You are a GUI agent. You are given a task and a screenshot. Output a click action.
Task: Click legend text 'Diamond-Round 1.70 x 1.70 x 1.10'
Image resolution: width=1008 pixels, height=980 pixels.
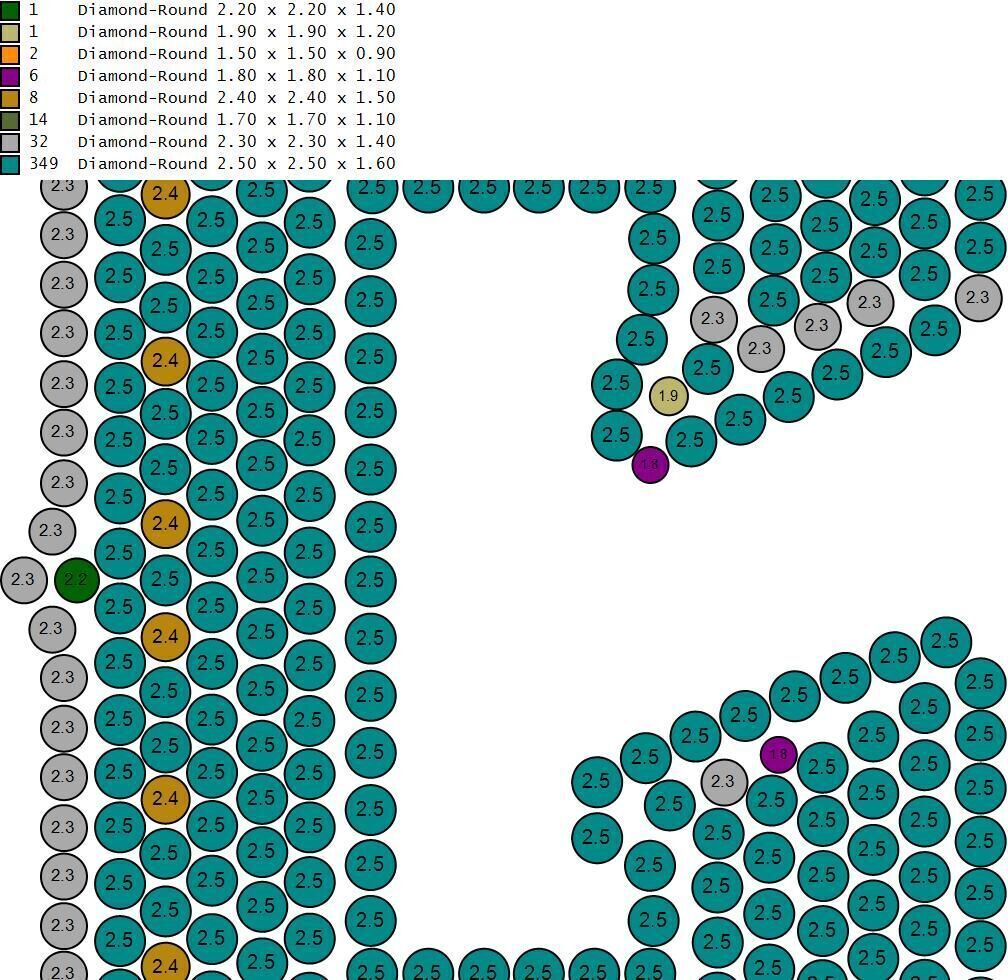click(237, 119)
